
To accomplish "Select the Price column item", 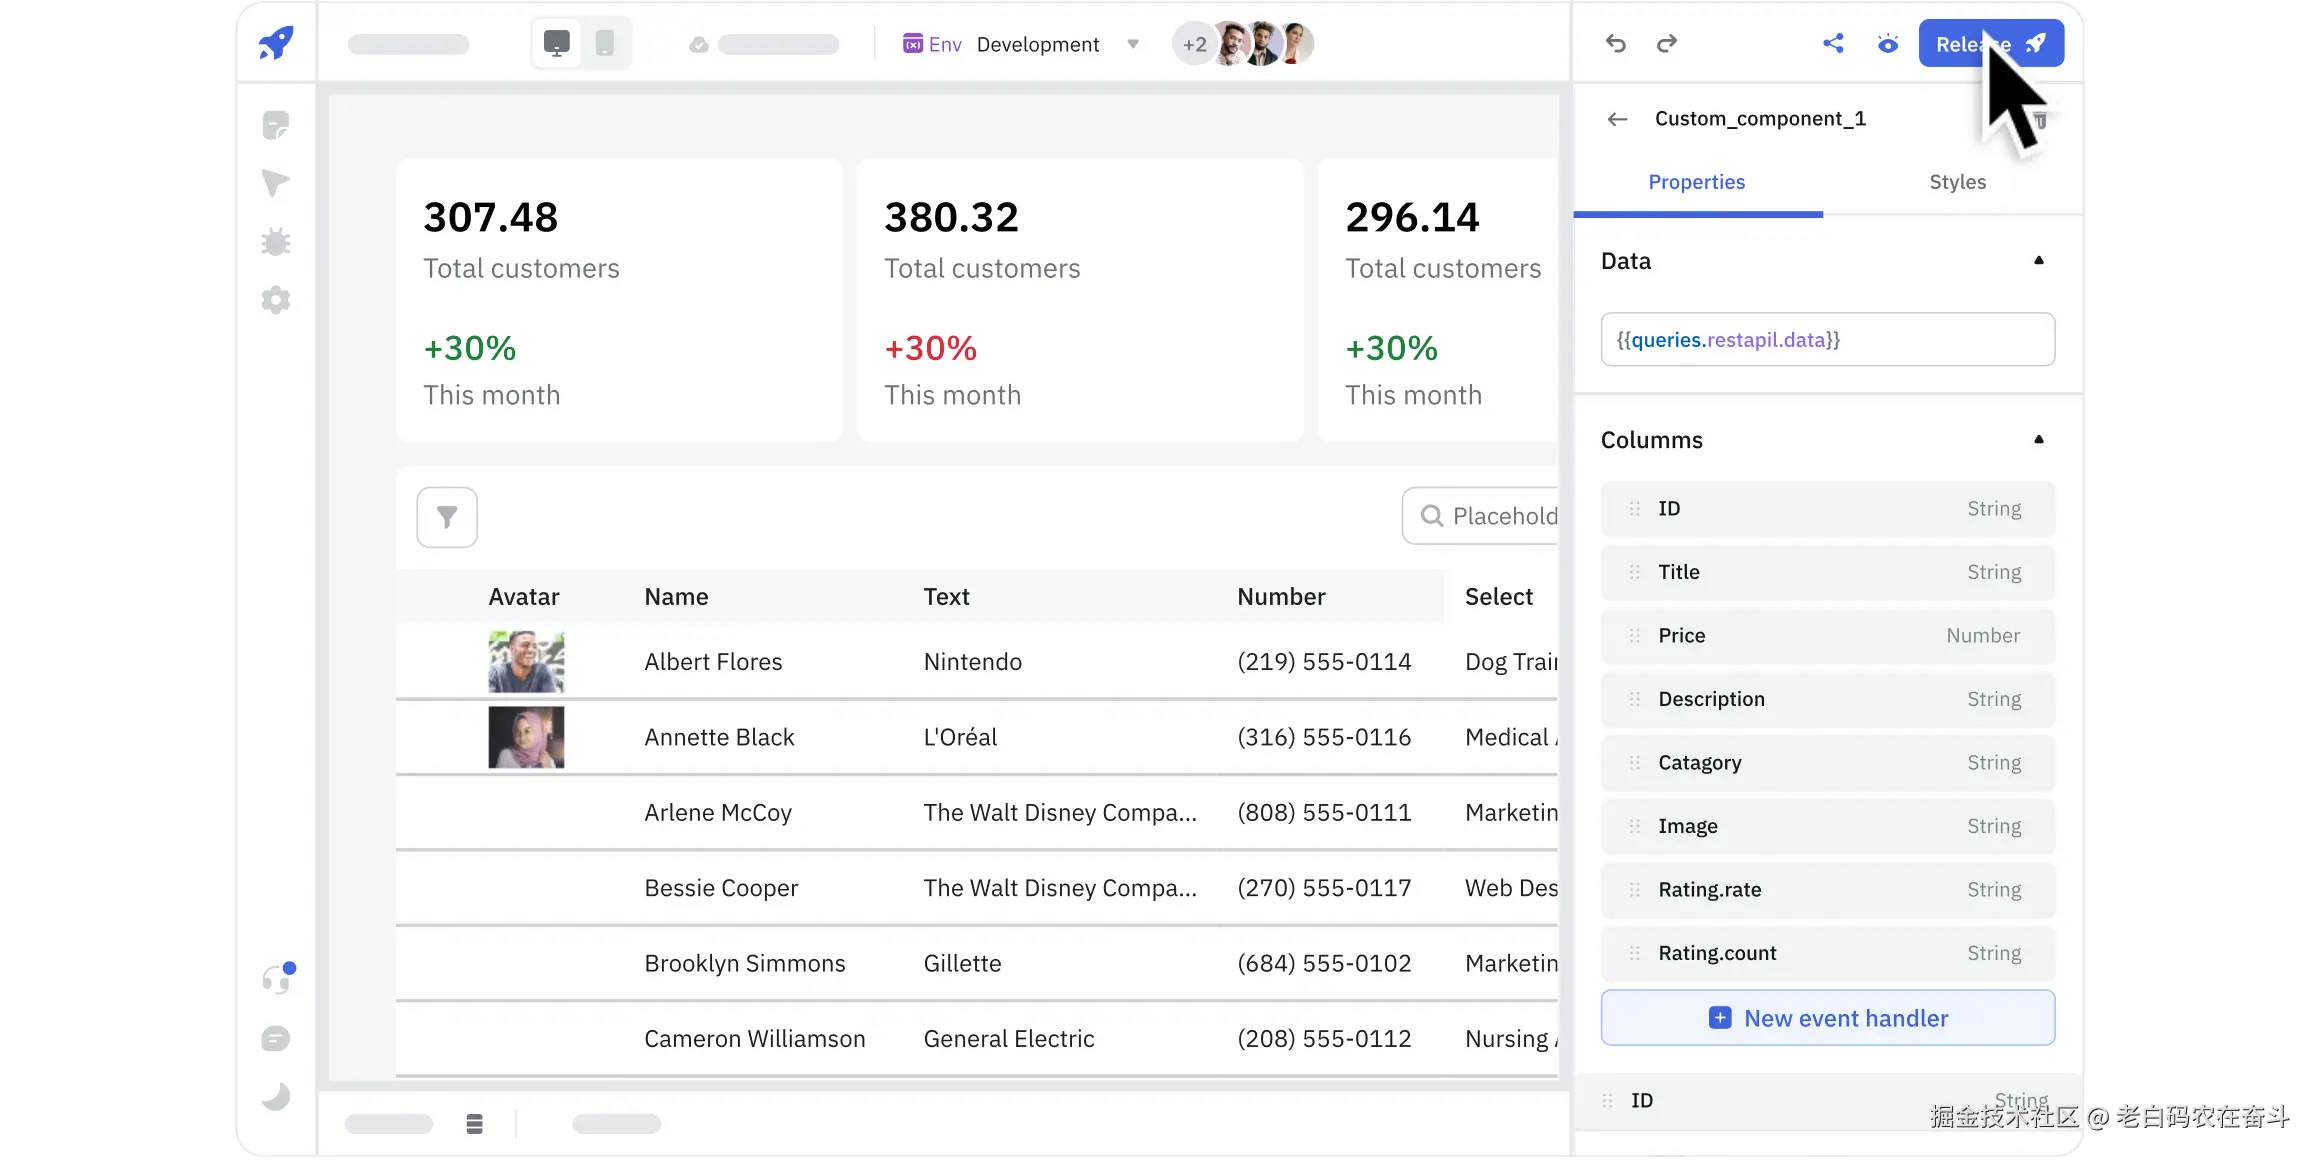I will (1827, 636).
